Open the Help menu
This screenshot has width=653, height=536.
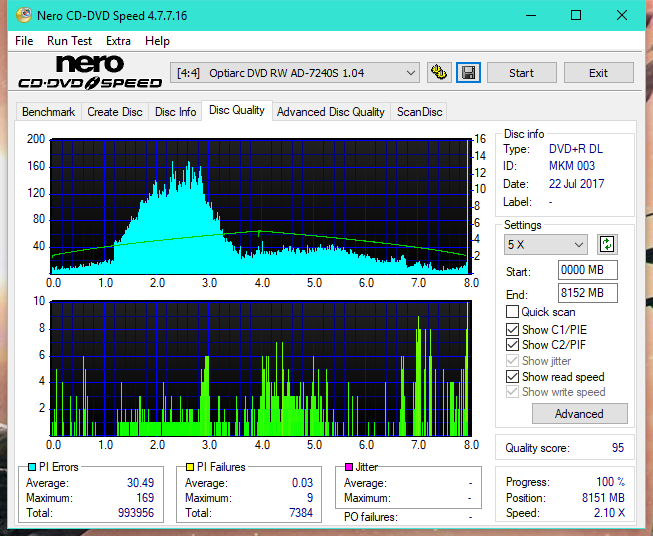[x=157, y=41]
